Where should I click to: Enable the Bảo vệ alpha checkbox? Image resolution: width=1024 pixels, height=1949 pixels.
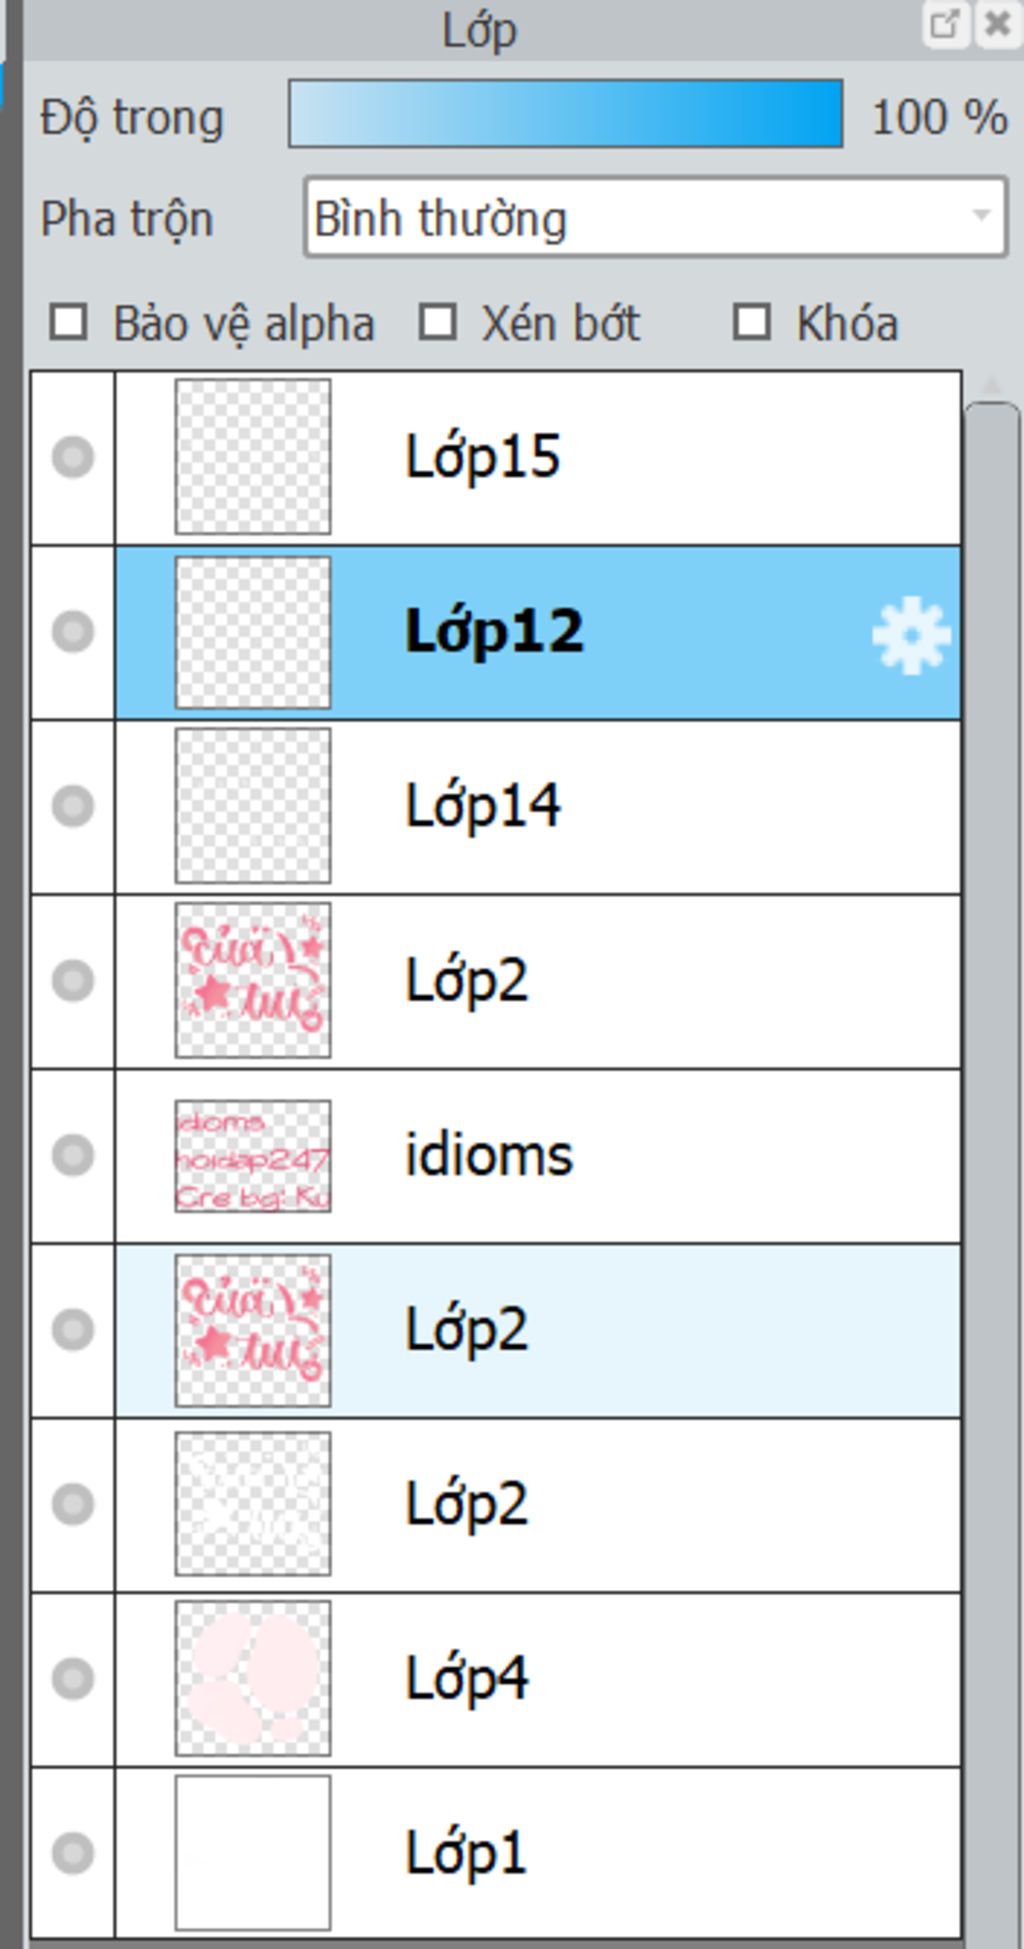click(69, 323)
